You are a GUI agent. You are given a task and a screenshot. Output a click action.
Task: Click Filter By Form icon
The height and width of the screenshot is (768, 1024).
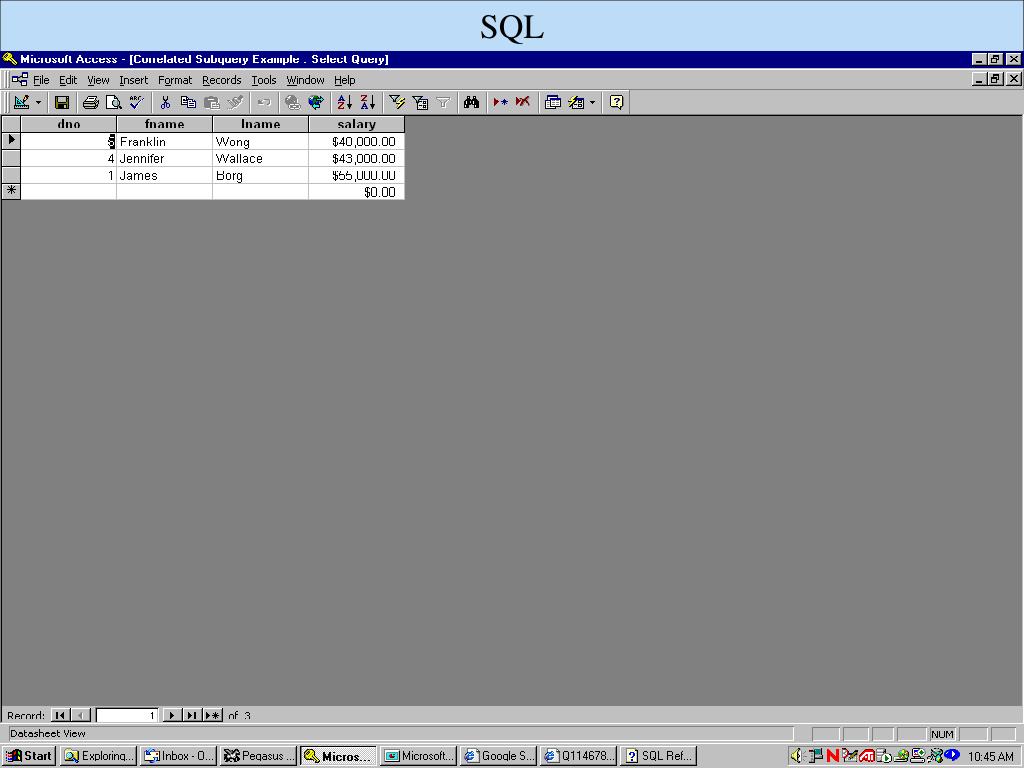(x=421, y=103)
